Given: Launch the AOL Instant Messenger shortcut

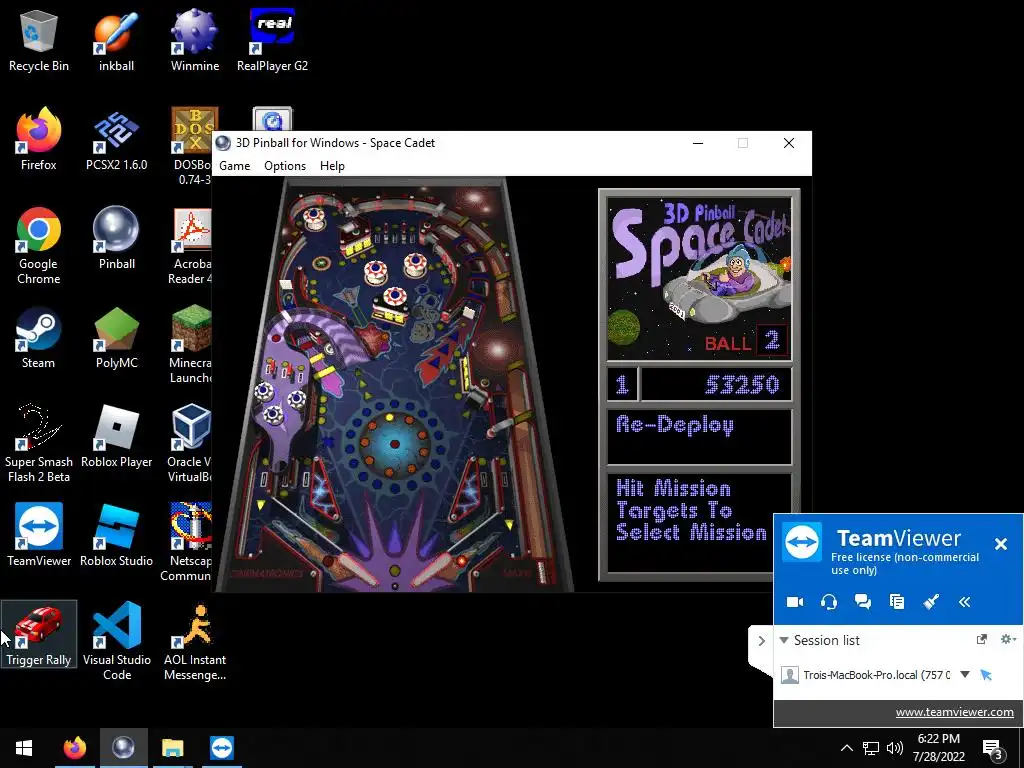Looking at the screenshot, I should [195, 641].
